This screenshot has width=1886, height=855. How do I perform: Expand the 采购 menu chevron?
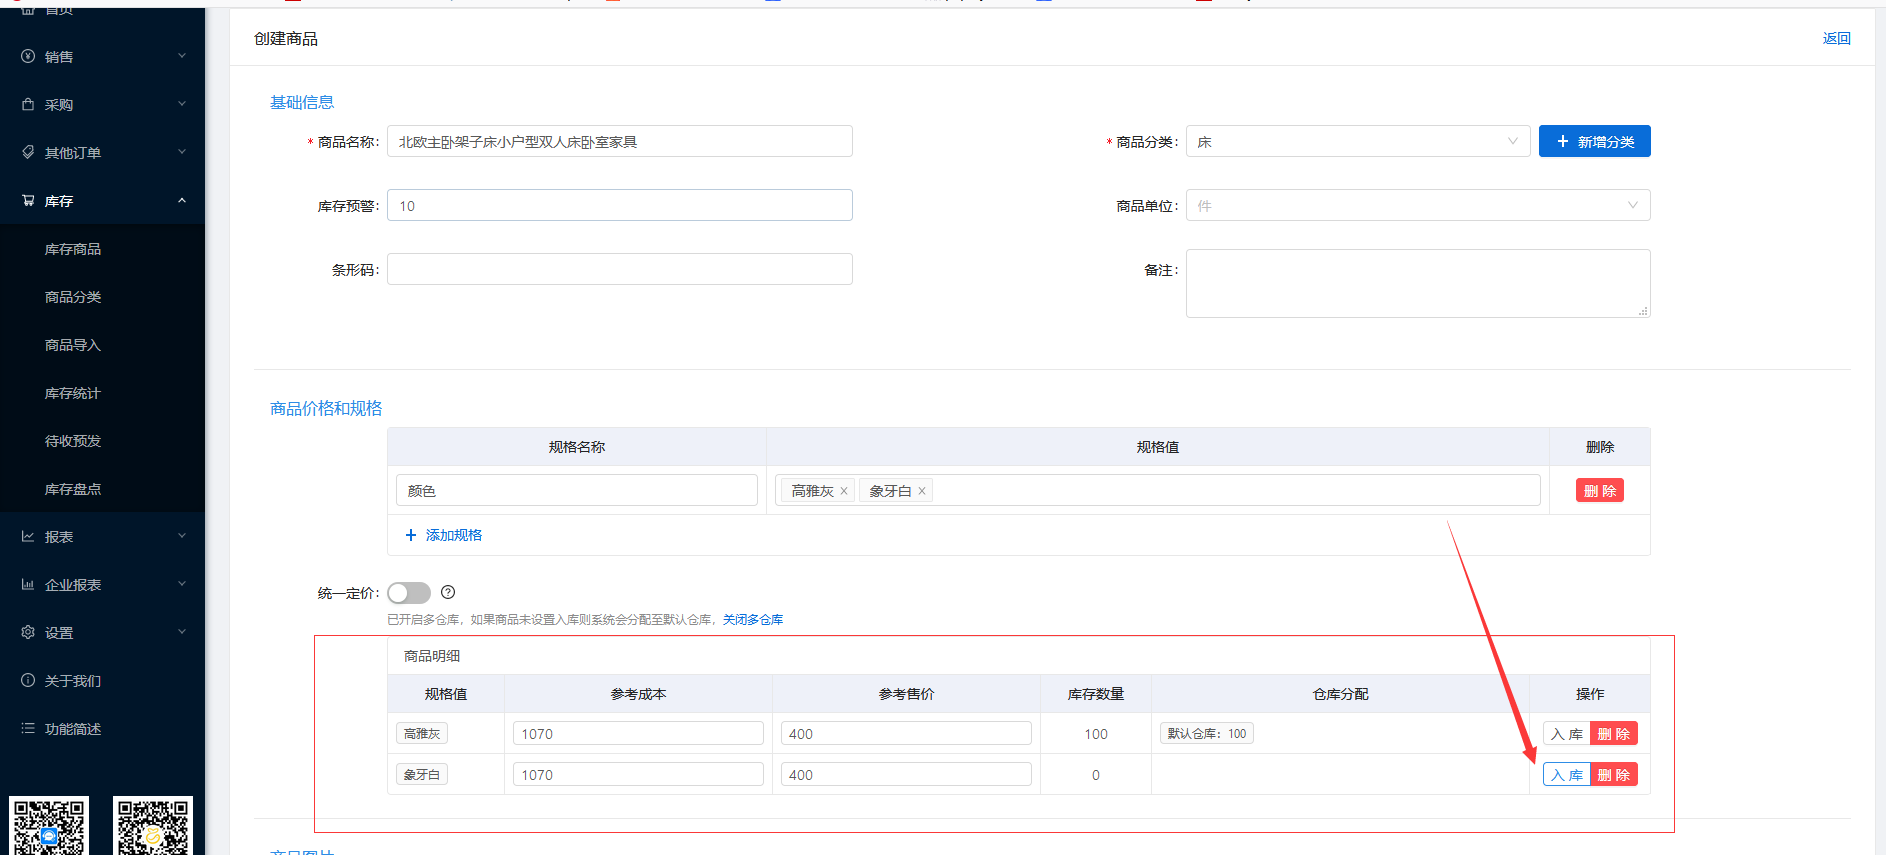pyautogui.click(x=182, y=104)
